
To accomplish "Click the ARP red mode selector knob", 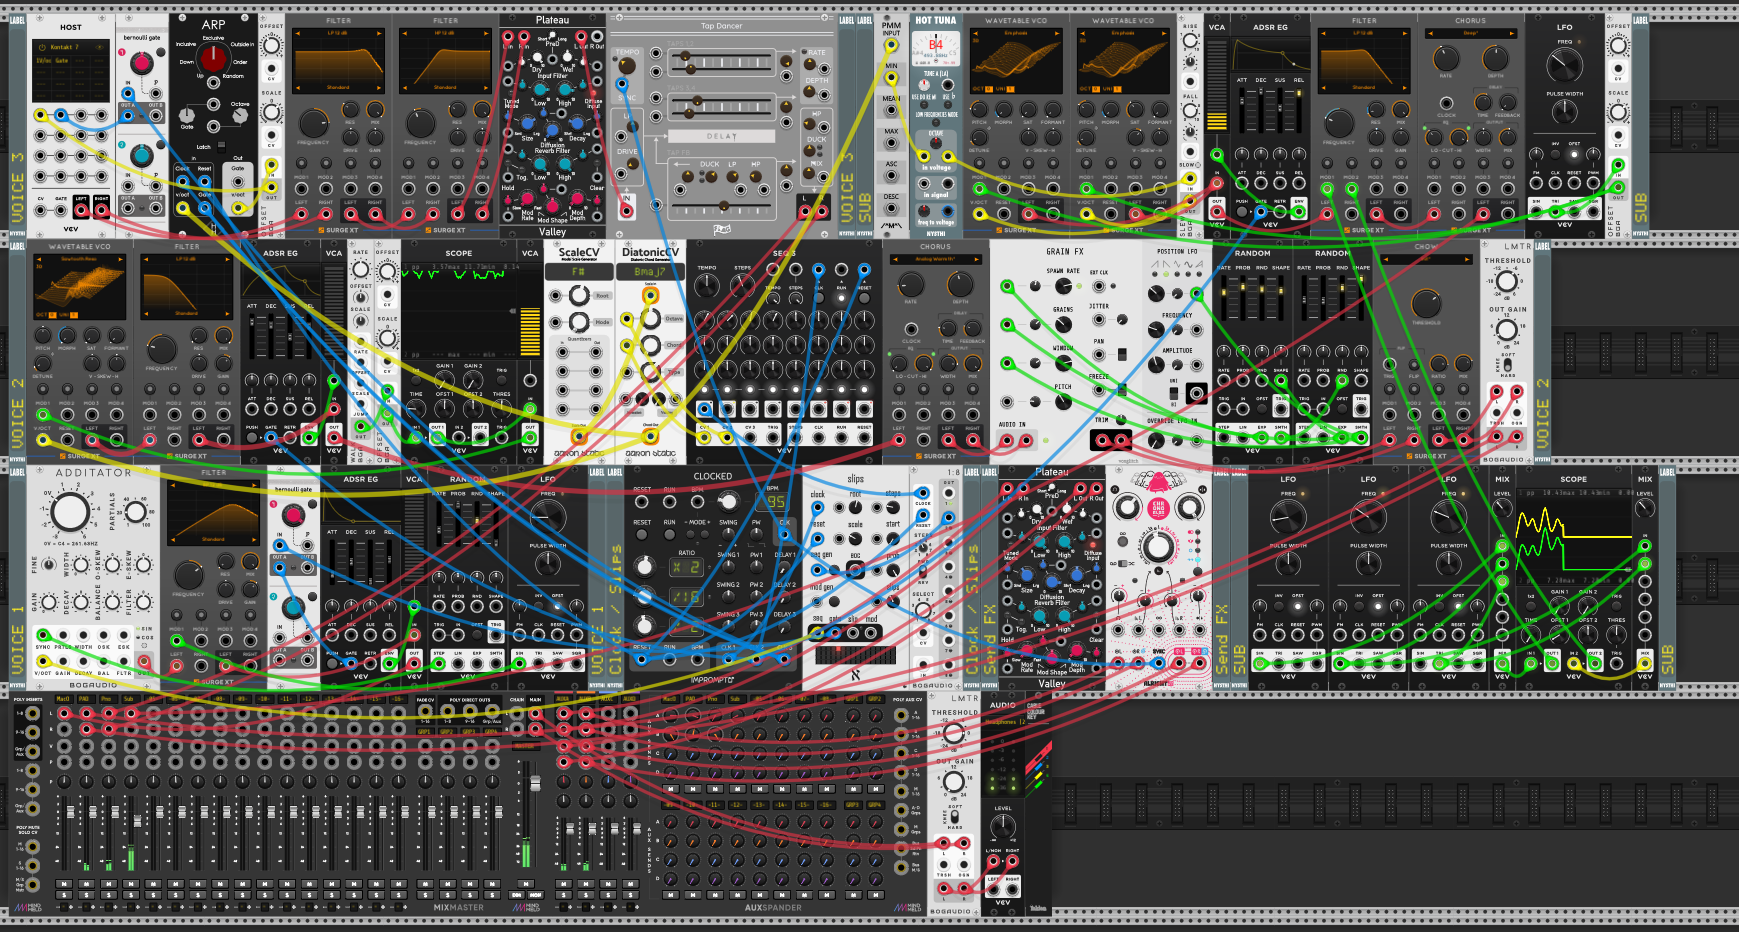I will (x=213, y=60).
